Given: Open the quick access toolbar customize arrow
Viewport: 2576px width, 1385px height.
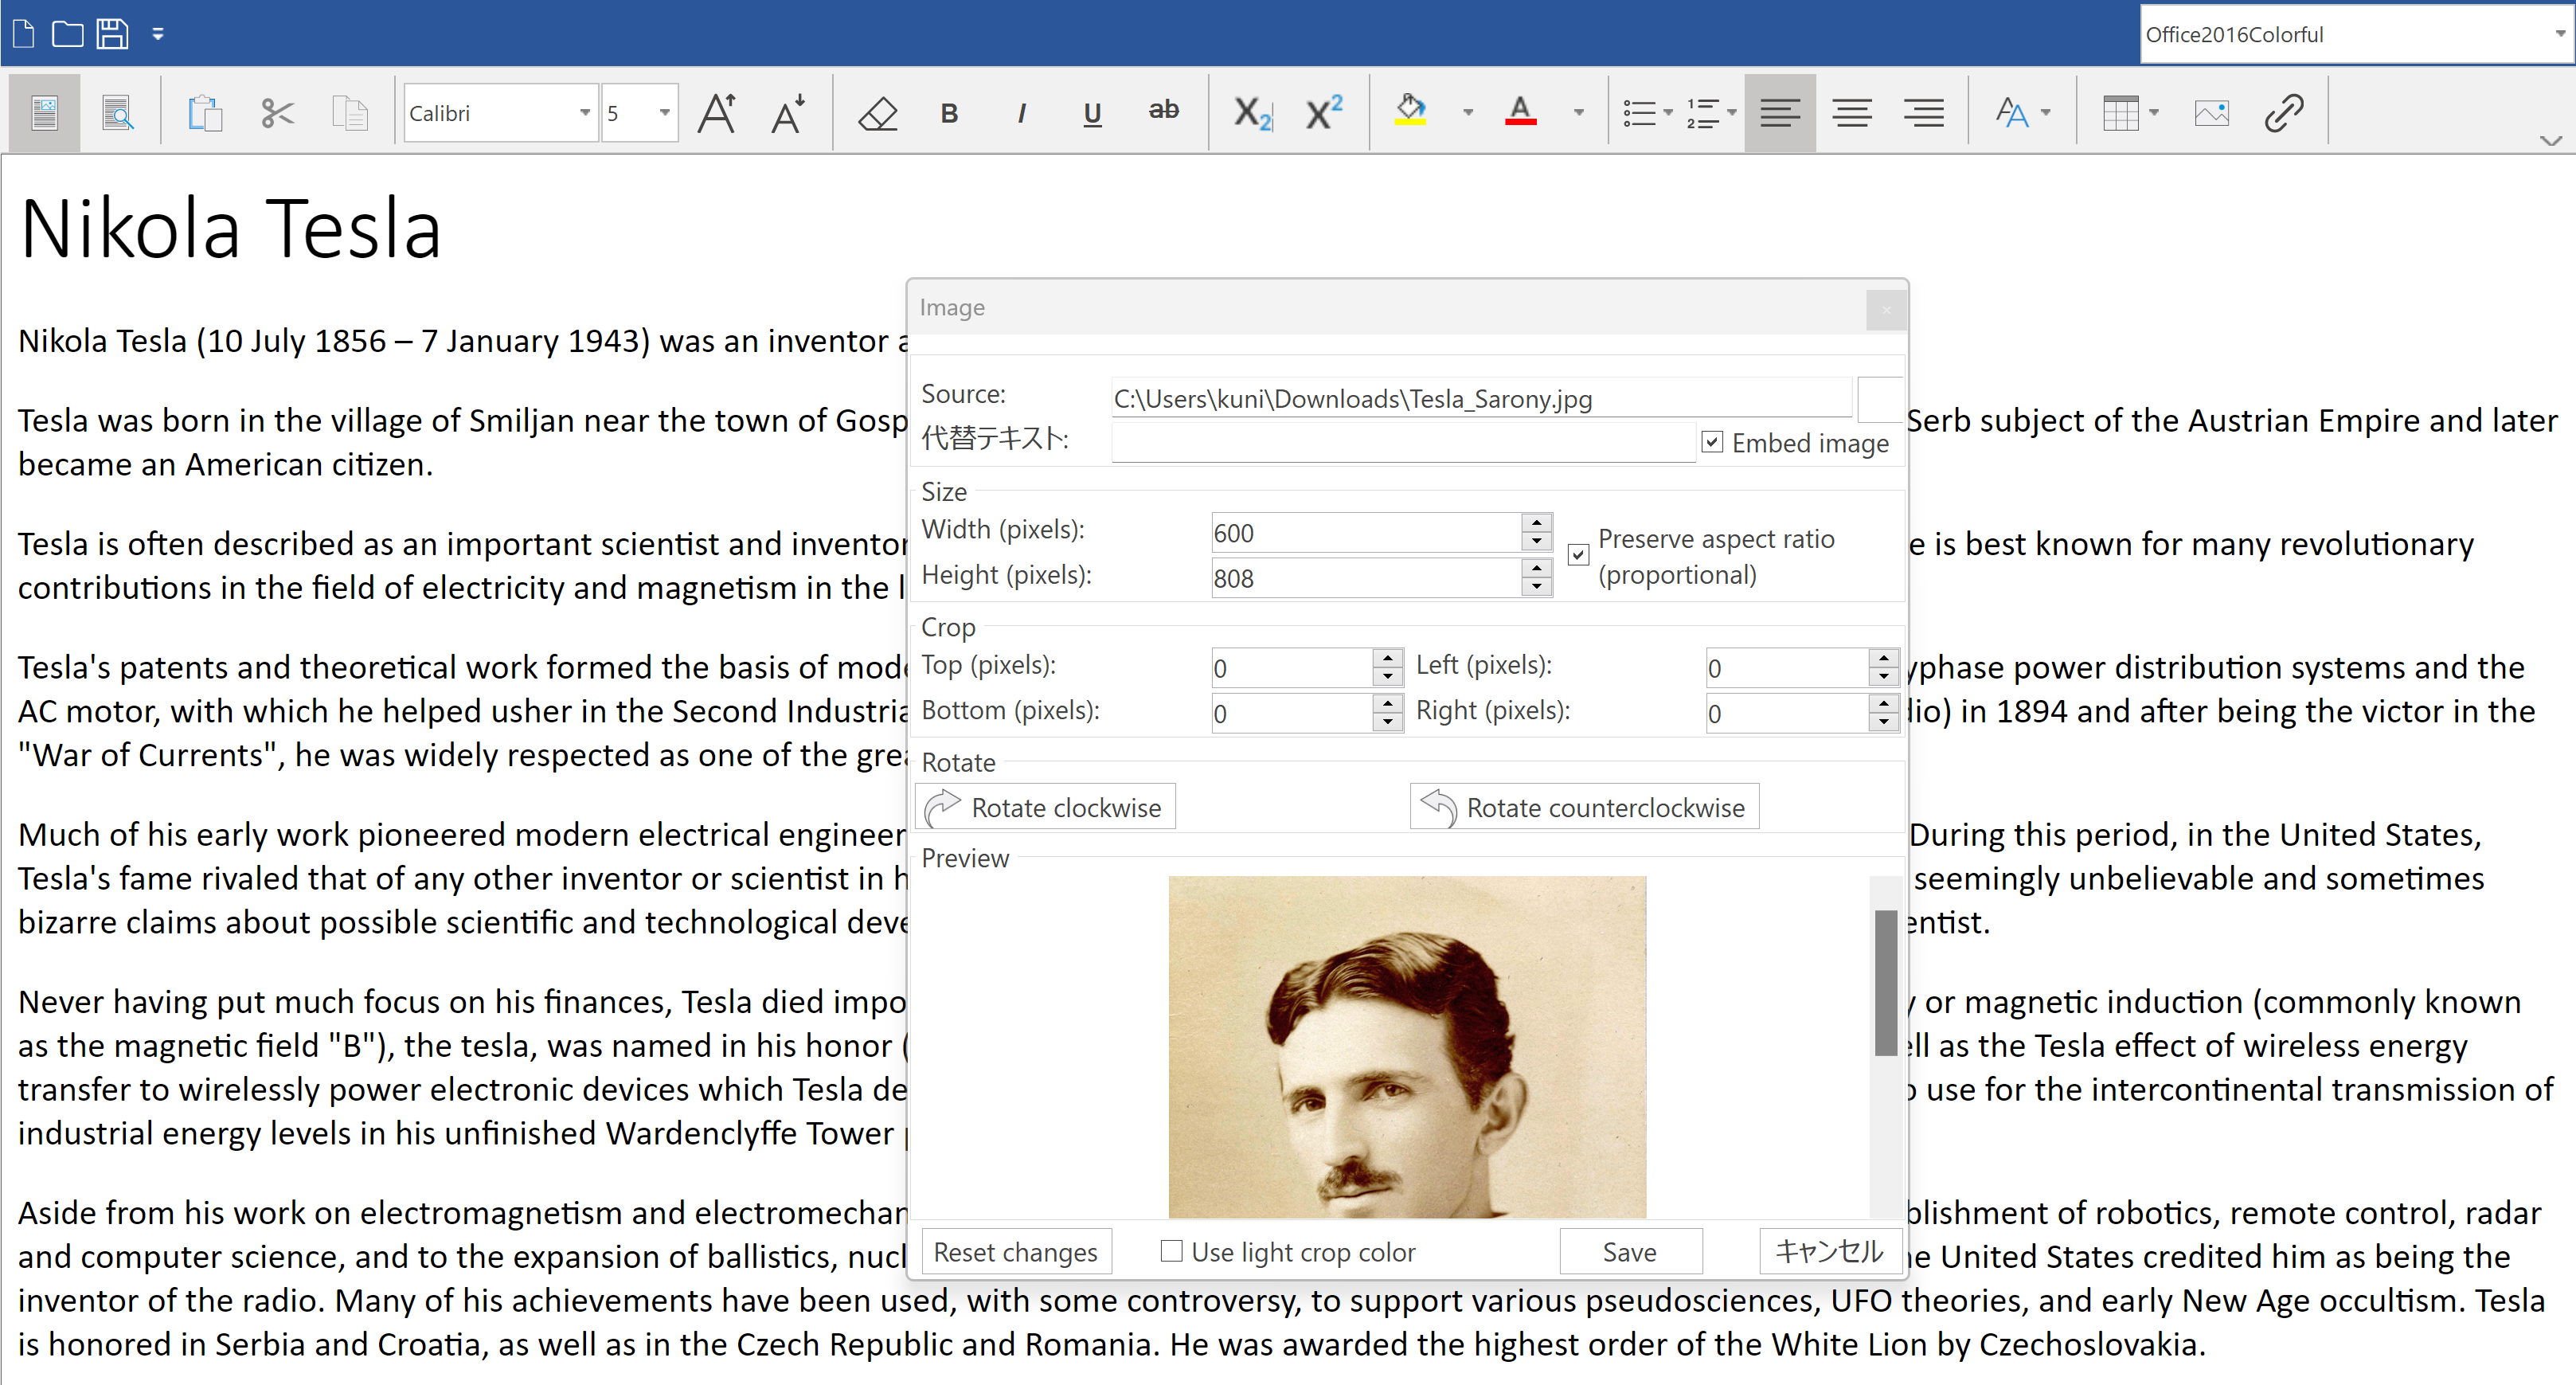Looking at the screenshot, I should 158,35.
